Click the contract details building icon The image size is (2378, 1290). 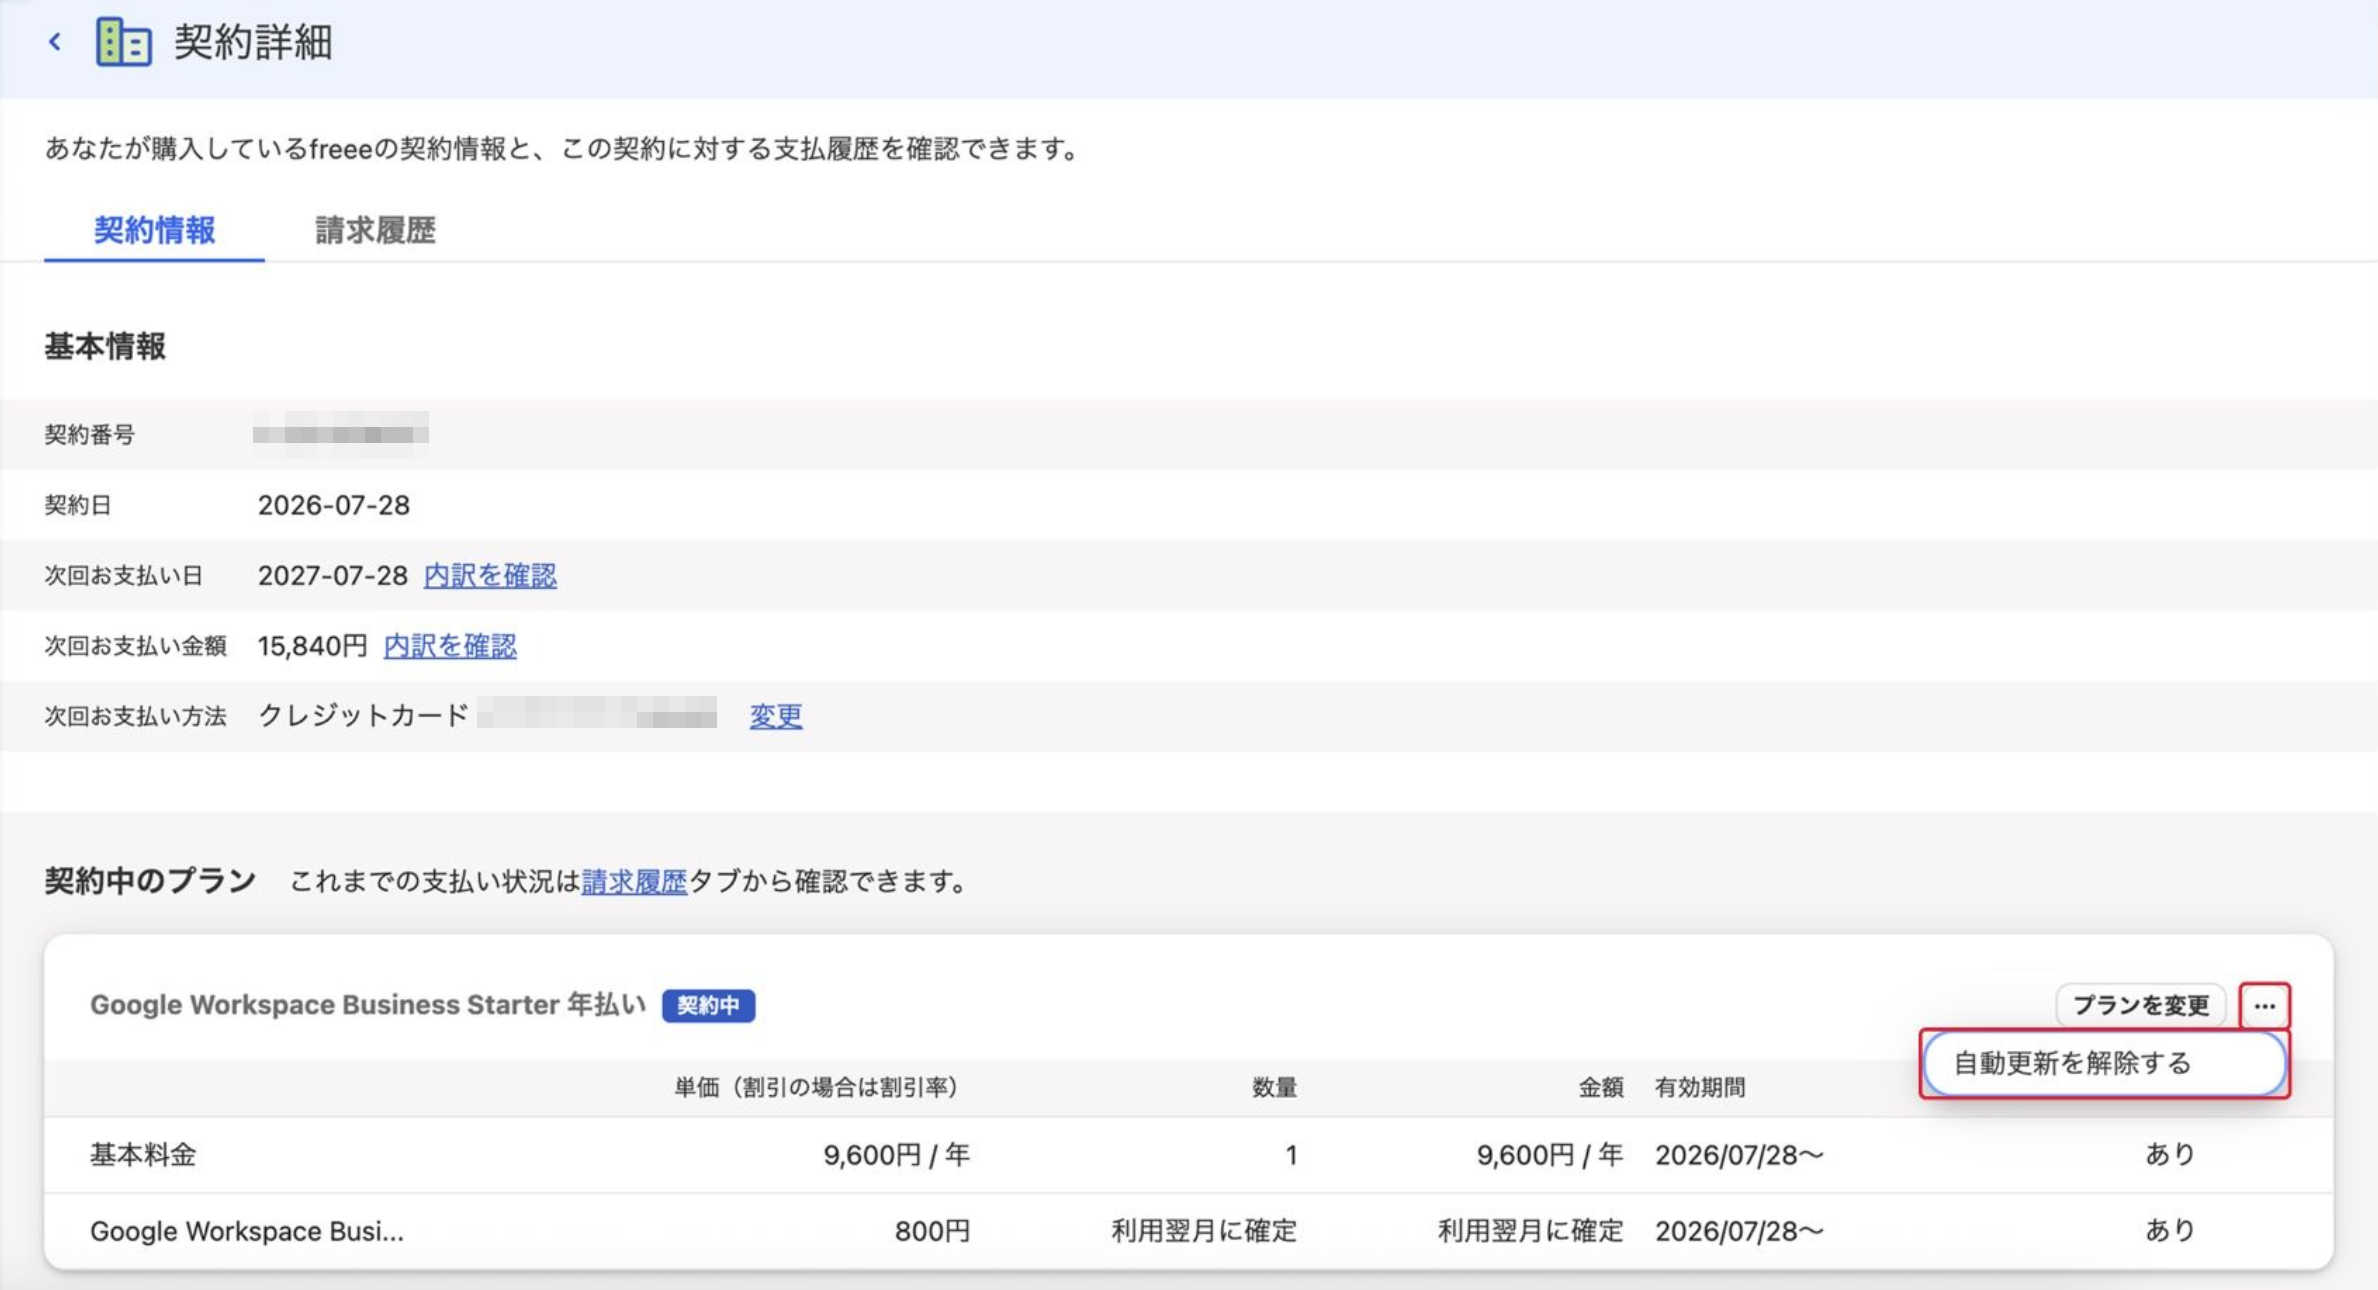click(124, 42)
